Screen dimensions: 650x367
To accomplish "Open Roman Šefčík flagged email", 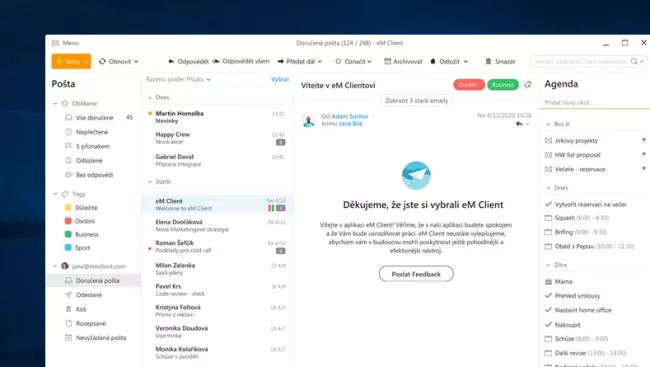I will point(217,246).
